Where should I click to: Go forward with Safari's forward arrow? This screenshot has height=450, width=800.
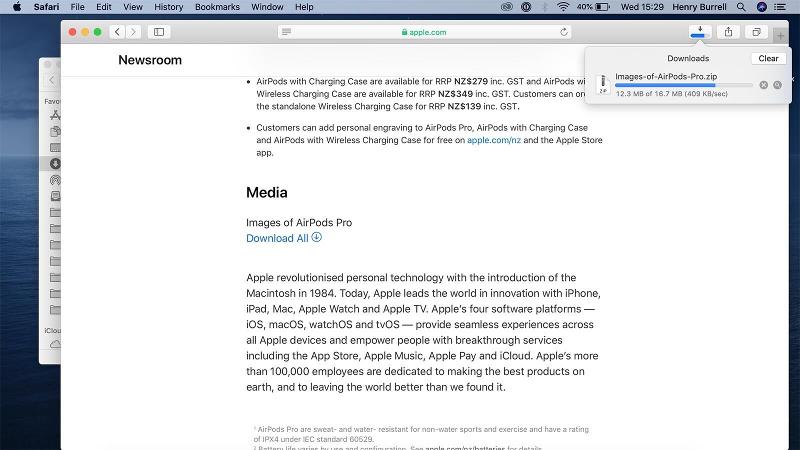[x=134, y=32]
